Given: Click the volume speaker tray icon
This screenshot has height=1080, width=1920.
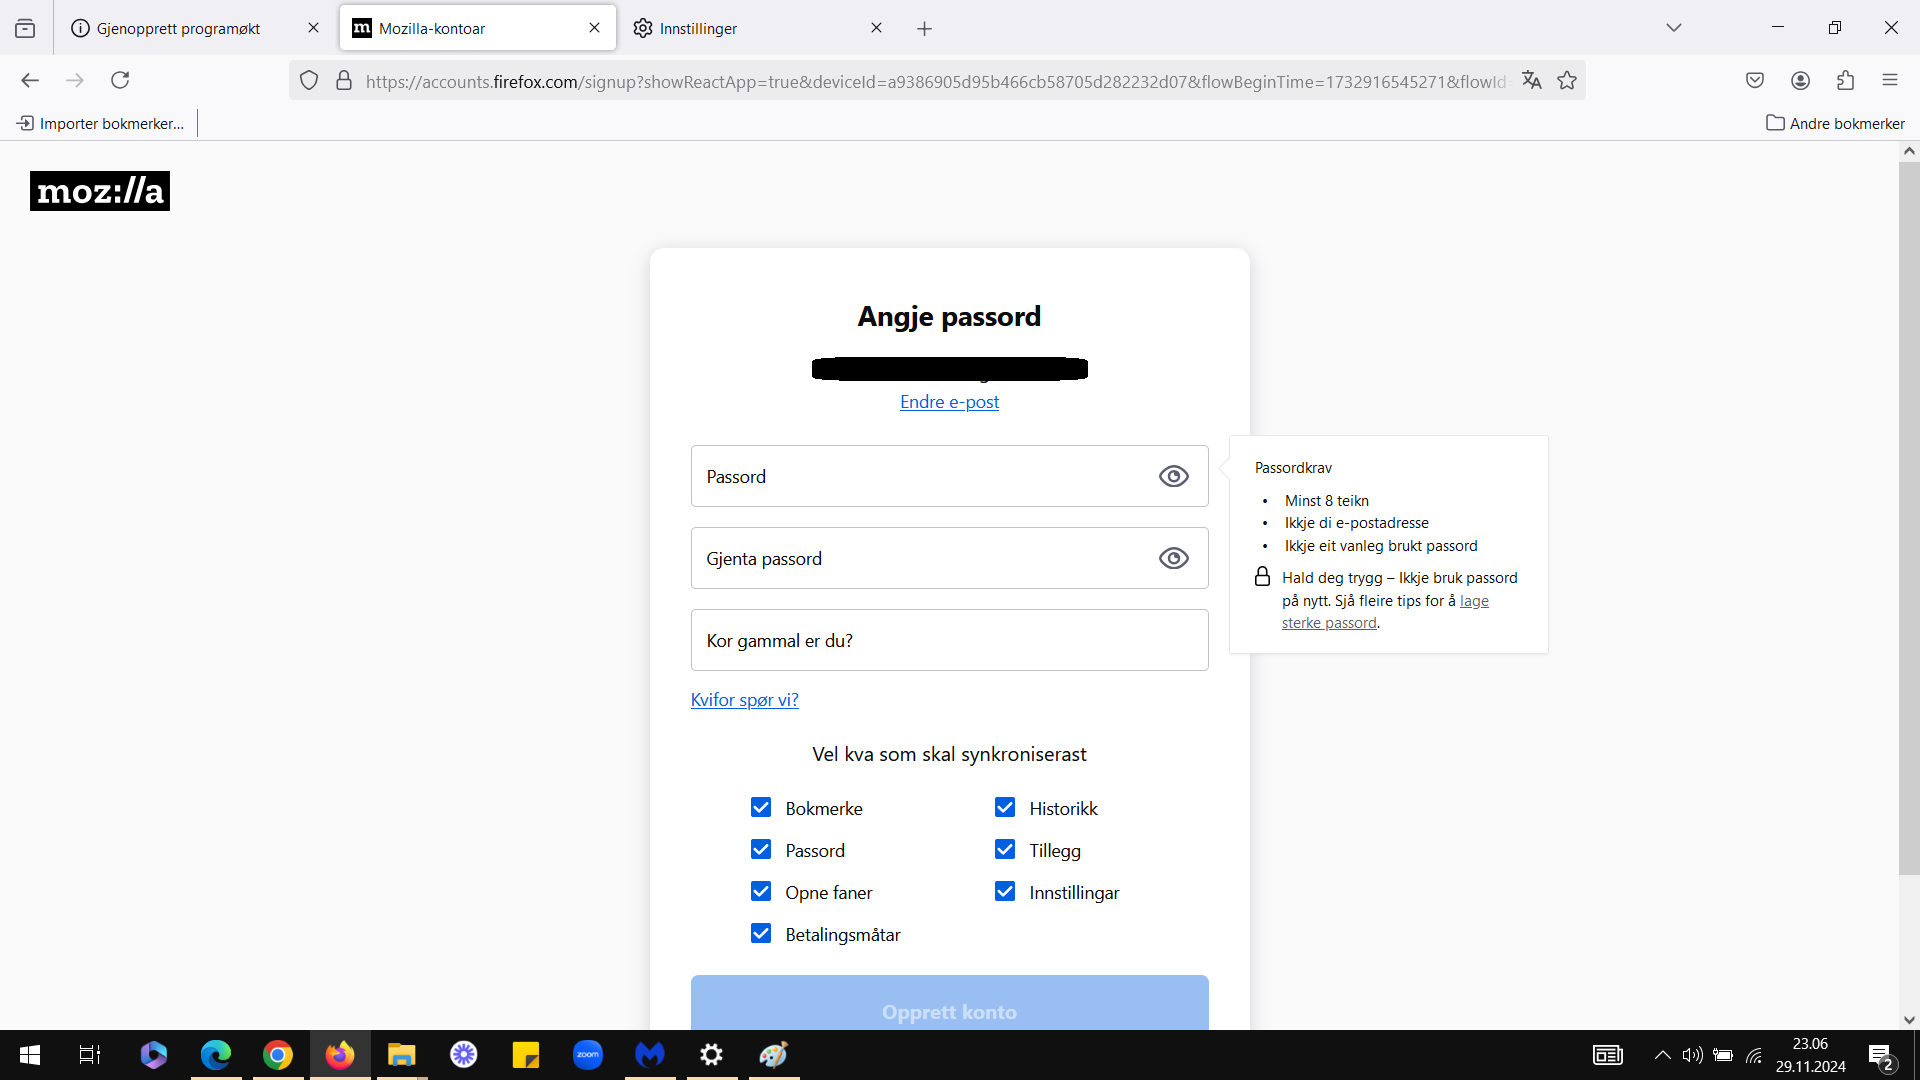Looking at the screenshot, I should pyautogui.click(x=1692, y=1055).
